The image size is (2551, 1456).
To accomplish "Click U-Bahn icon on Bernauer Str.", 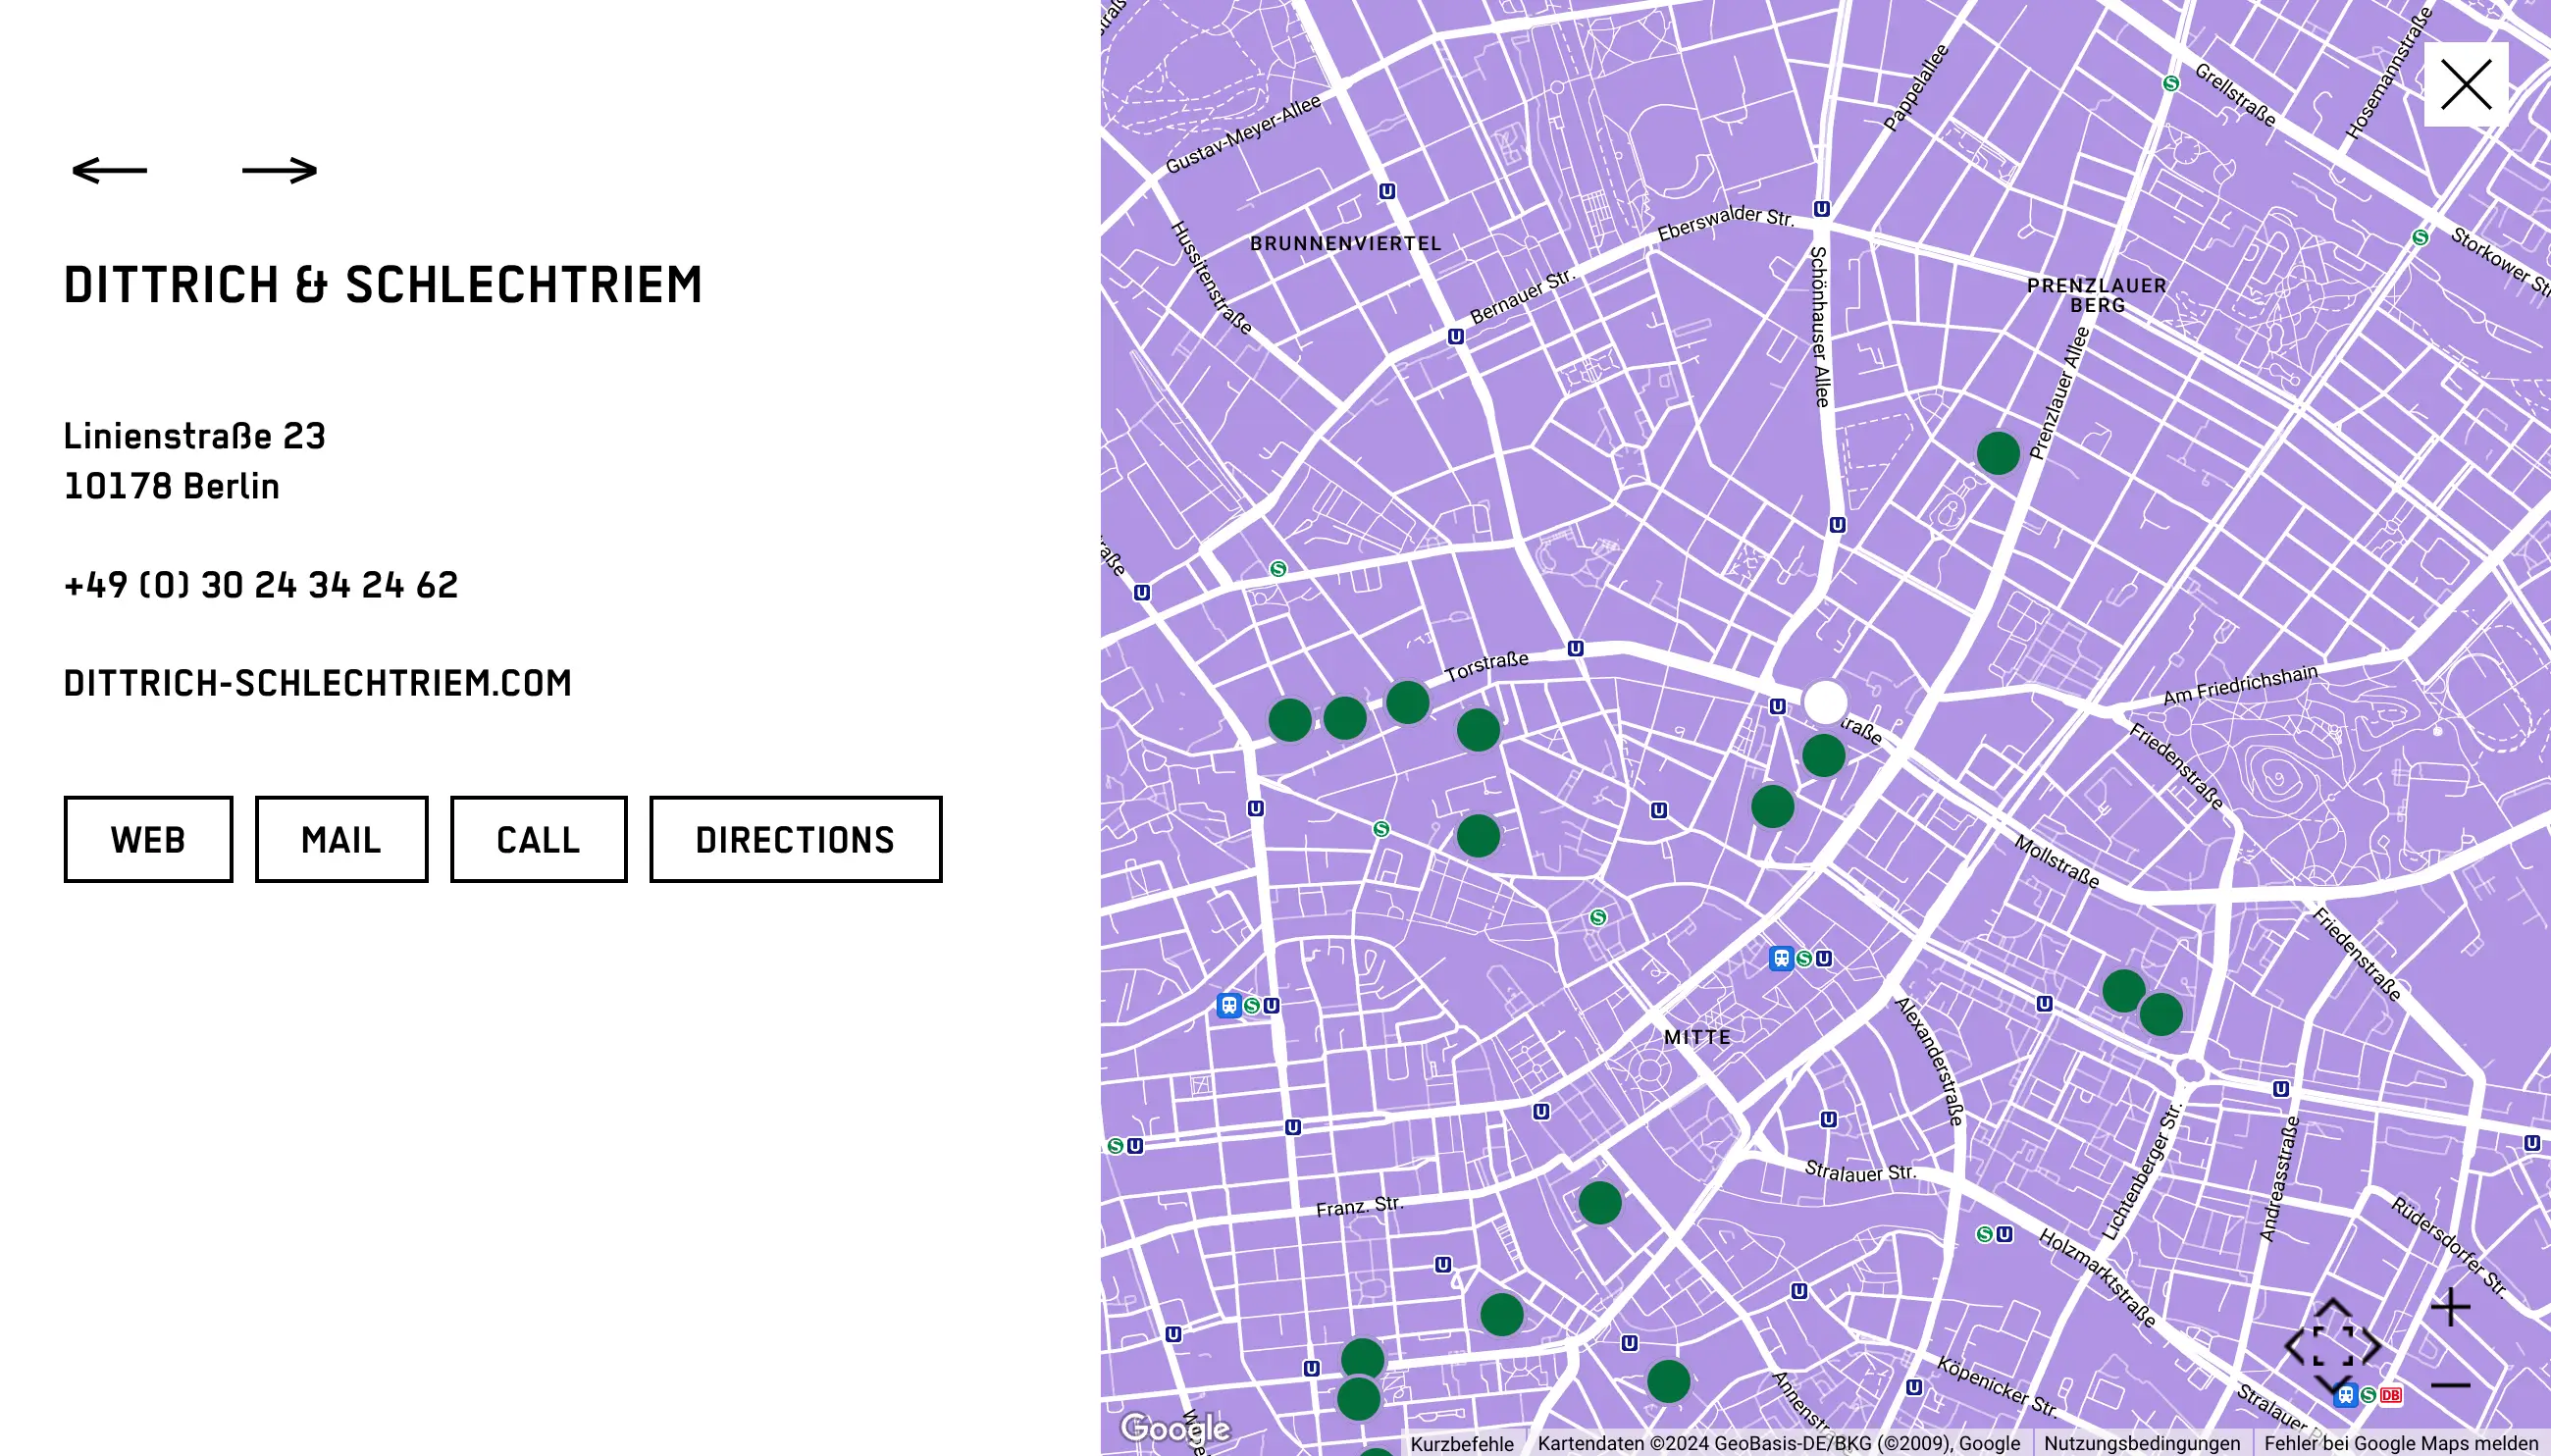I will (1456, 337).
